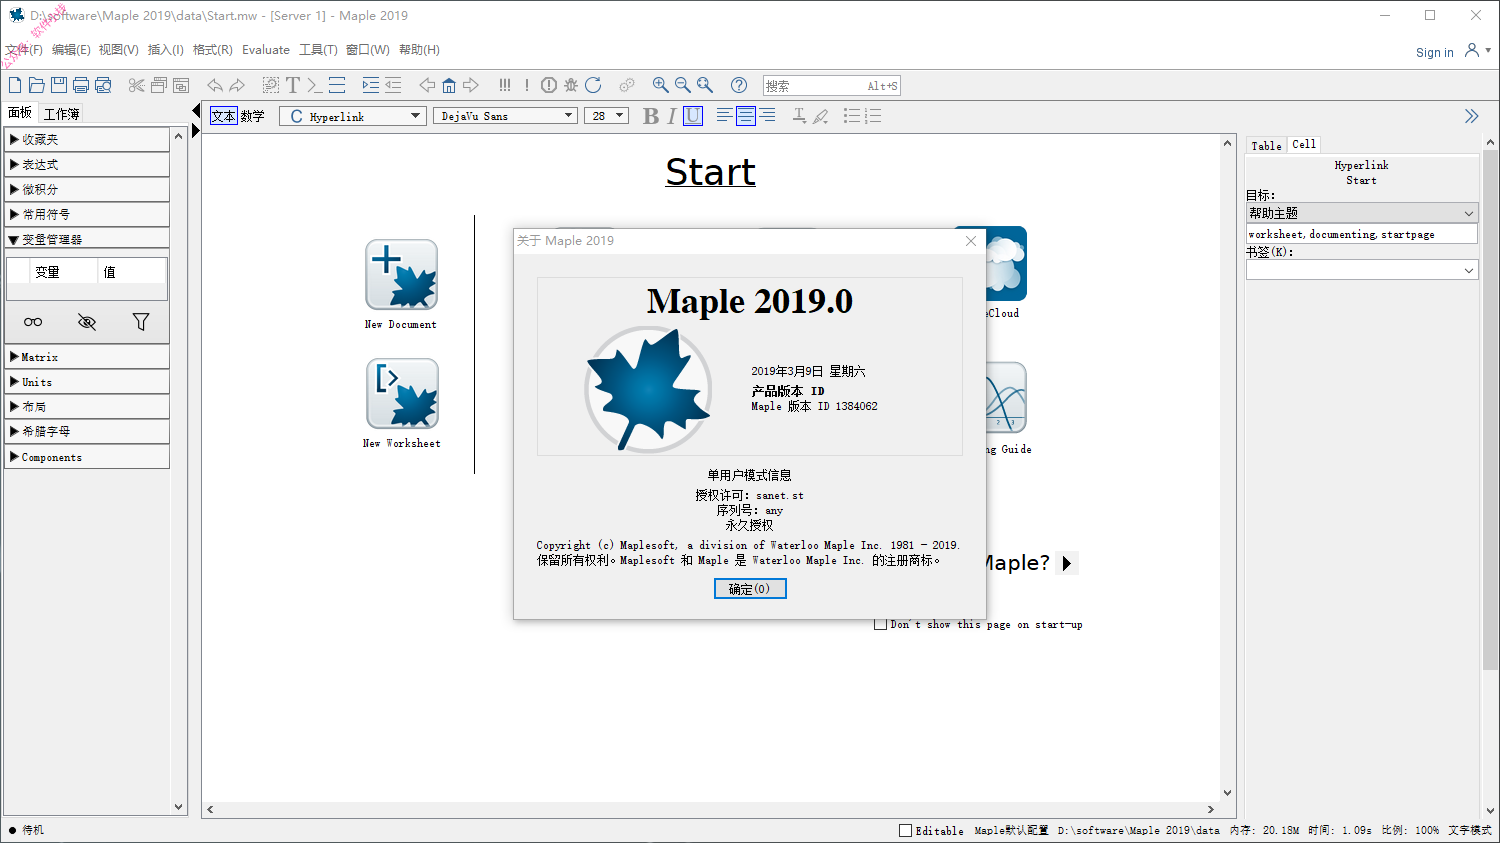Click the worksheet,documenting,startpage field

(x=1361, y=234)
